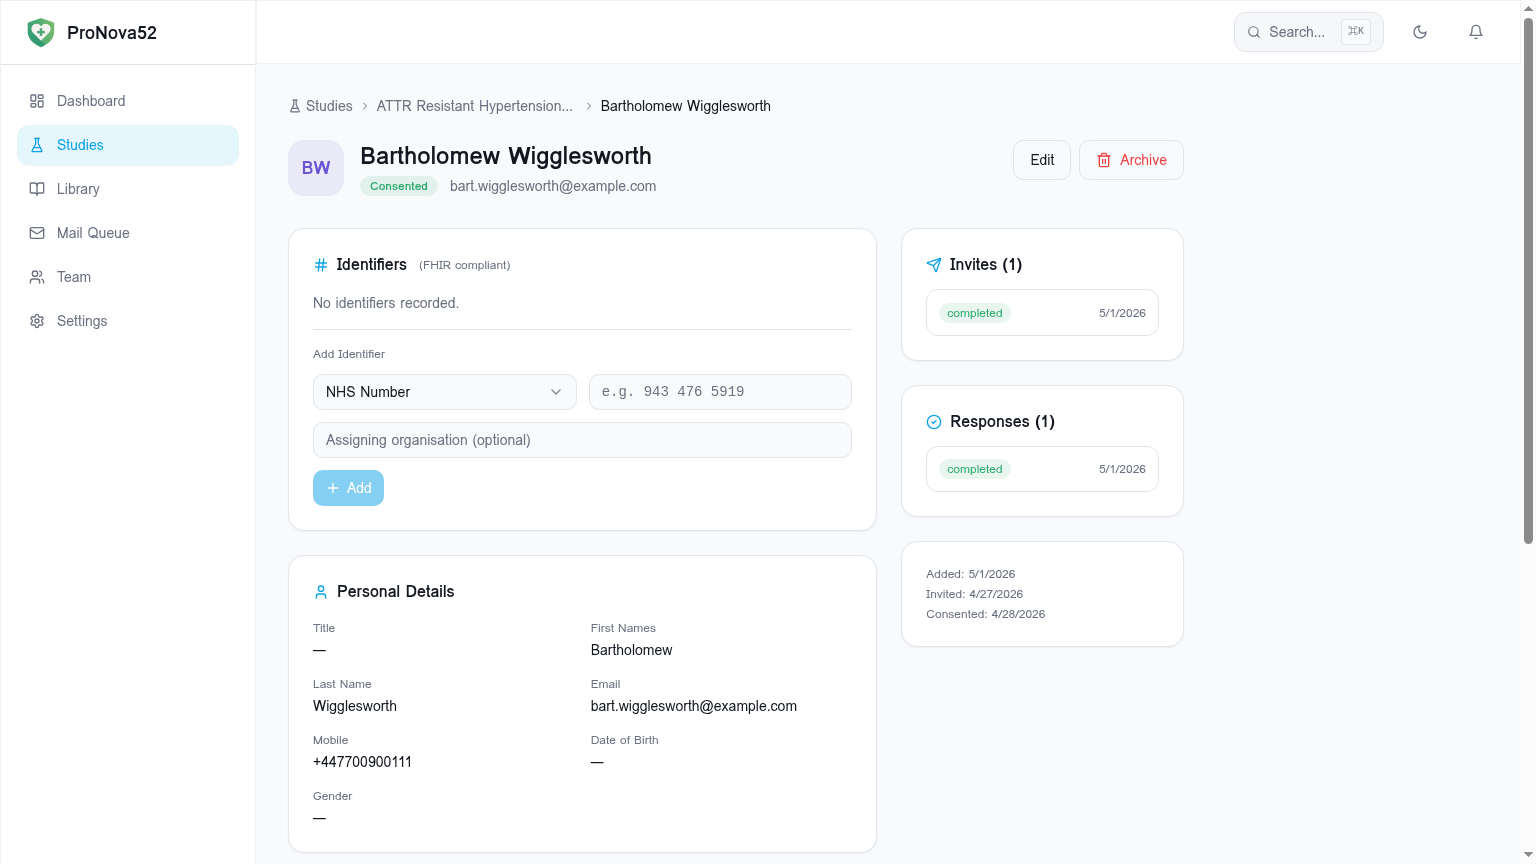Image resolution: width=1536 pixels, height=864 pixels.
Task: Click the page vertical scrollbar
Action: (1528, 280)
